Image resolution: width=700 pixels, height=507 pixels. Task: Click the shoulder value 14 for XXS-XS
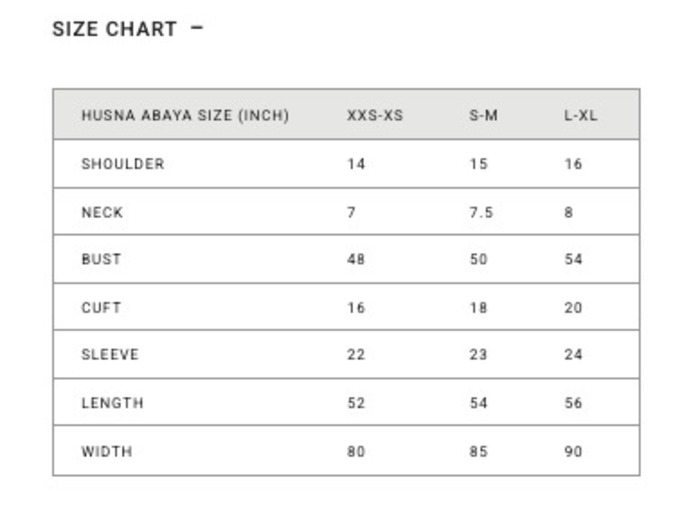356,164
